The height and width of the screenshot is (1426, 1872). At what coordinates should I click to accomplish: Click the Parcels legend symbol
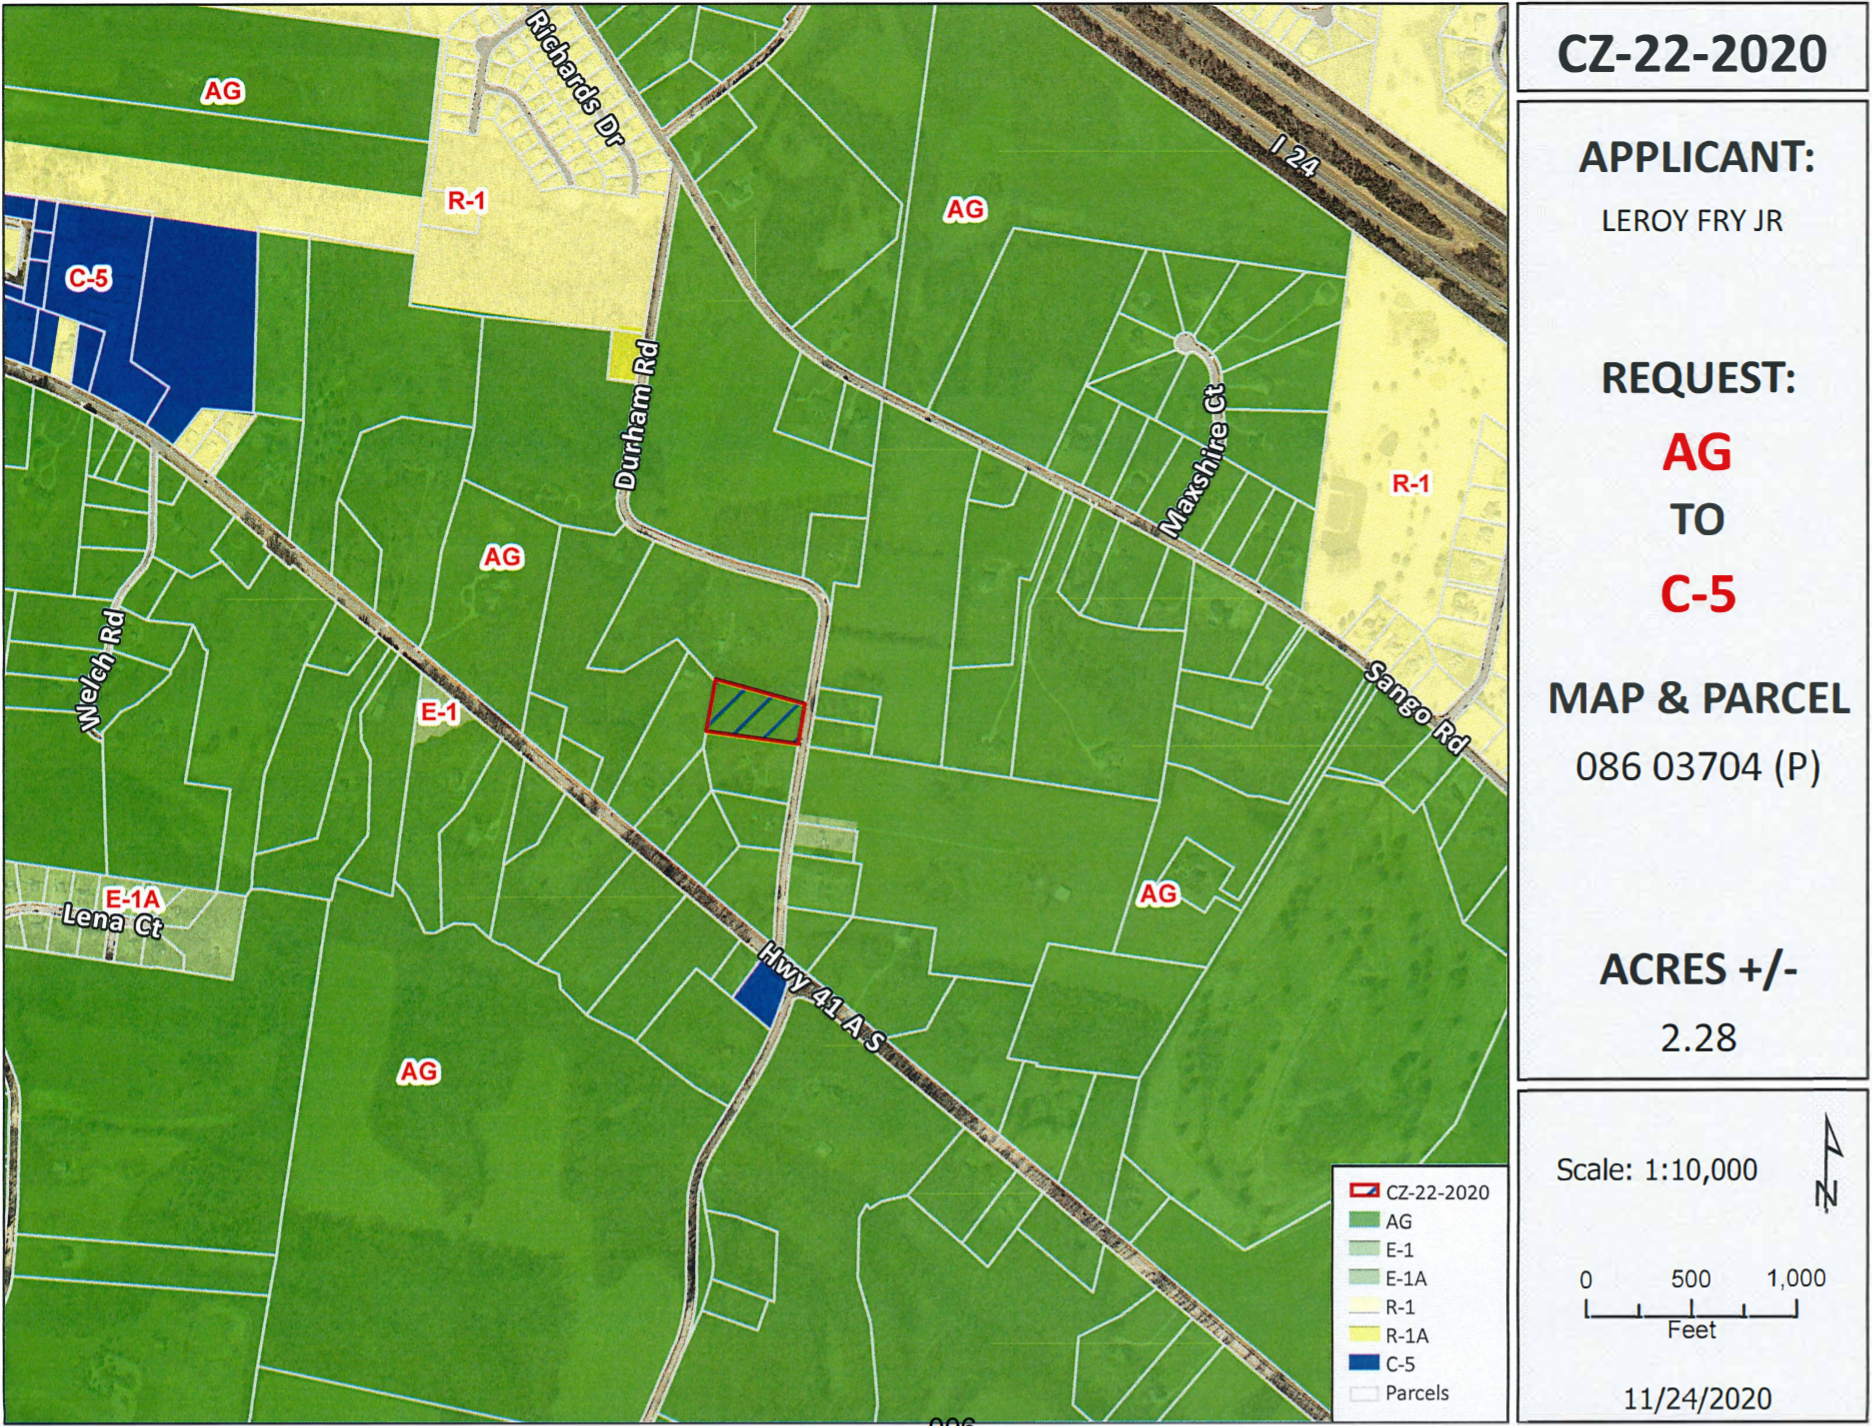[1364, 1392]
